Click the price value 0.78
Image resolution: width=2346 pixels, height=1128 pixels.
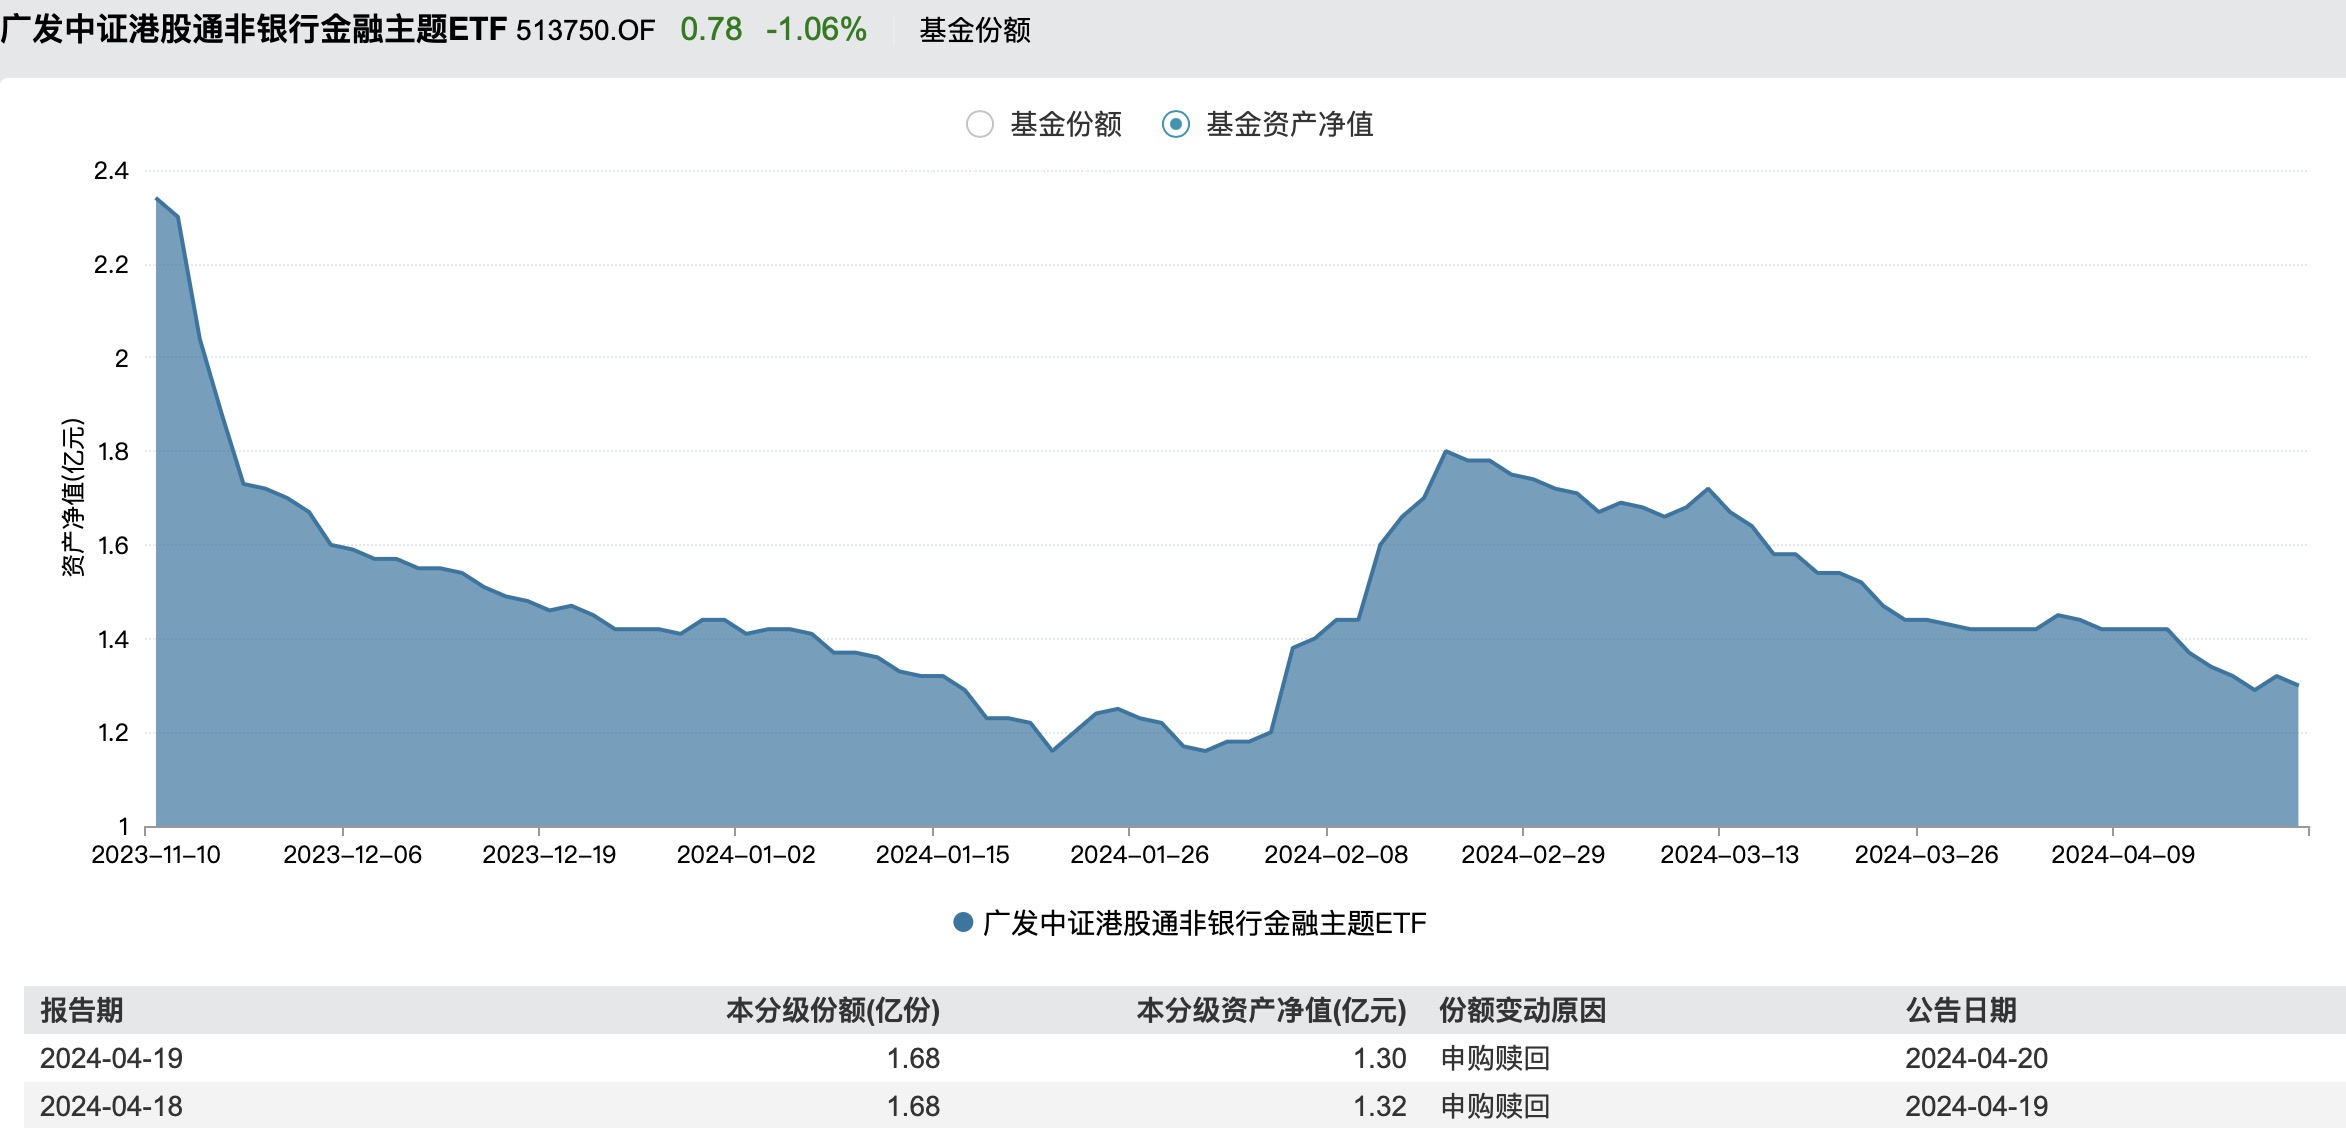711,29
